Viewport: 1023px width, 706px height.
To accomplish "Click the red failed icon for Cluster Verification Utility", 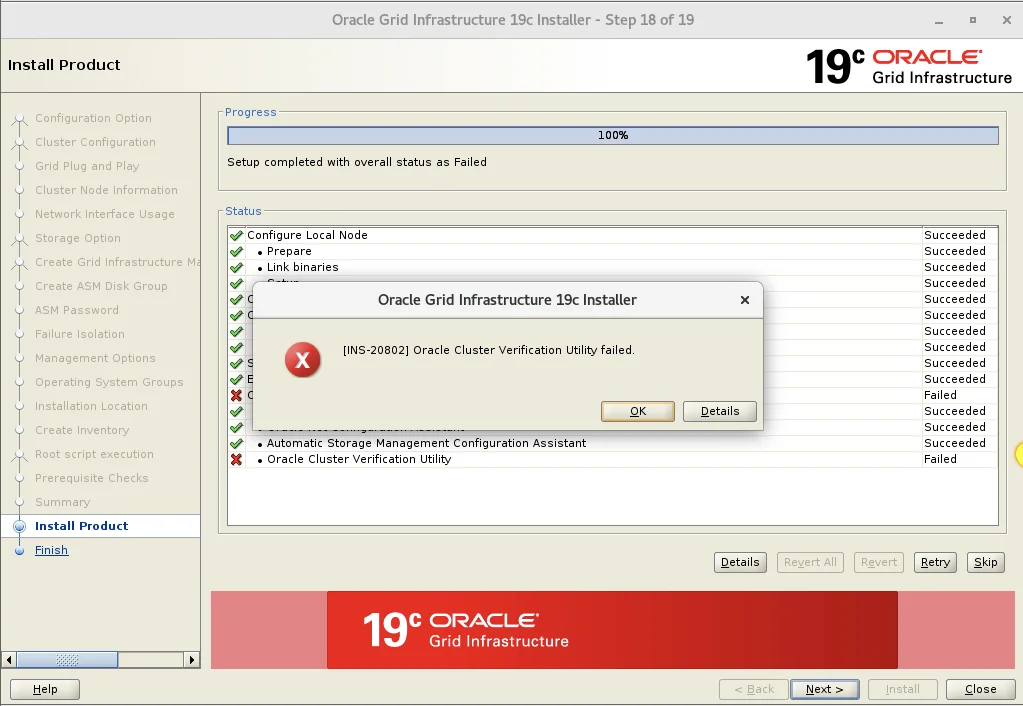I will click(236, 459).
